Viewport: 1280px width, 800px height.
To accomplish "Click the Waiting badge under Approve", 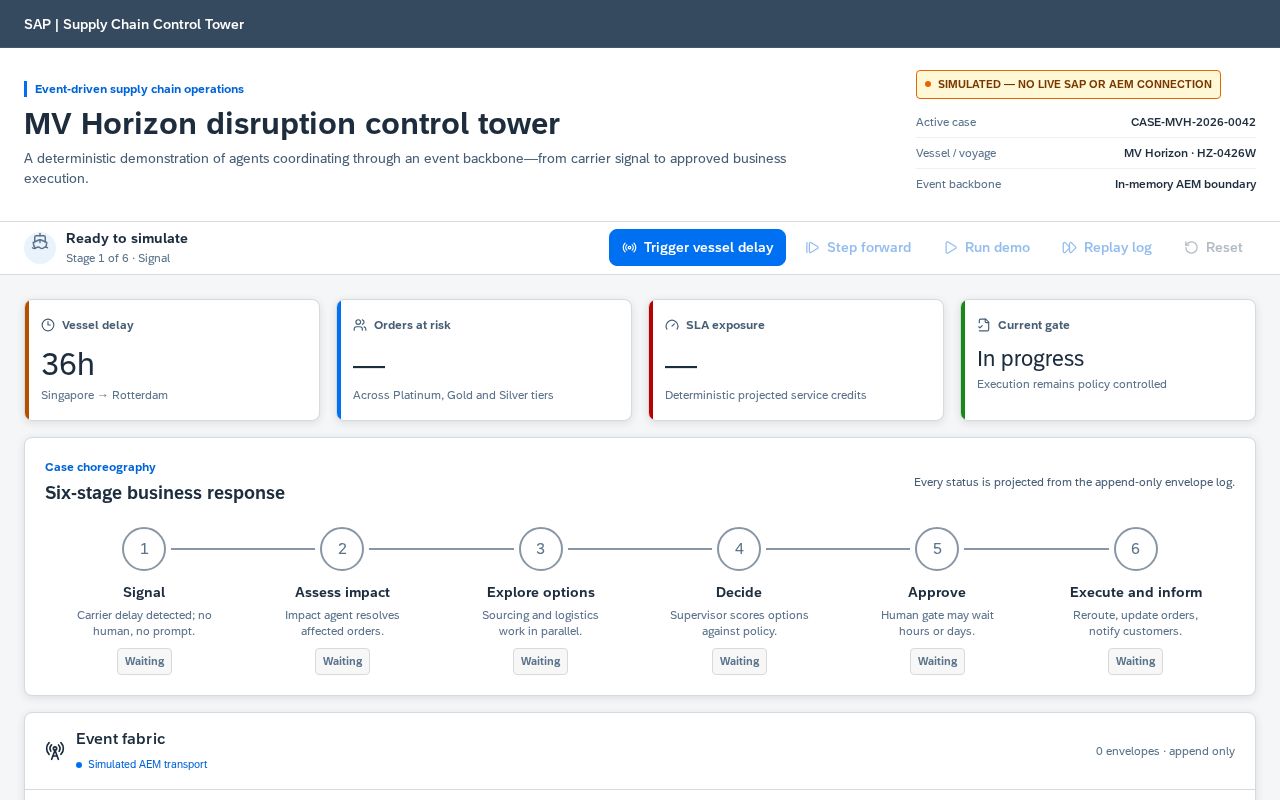I will point(937,661).
